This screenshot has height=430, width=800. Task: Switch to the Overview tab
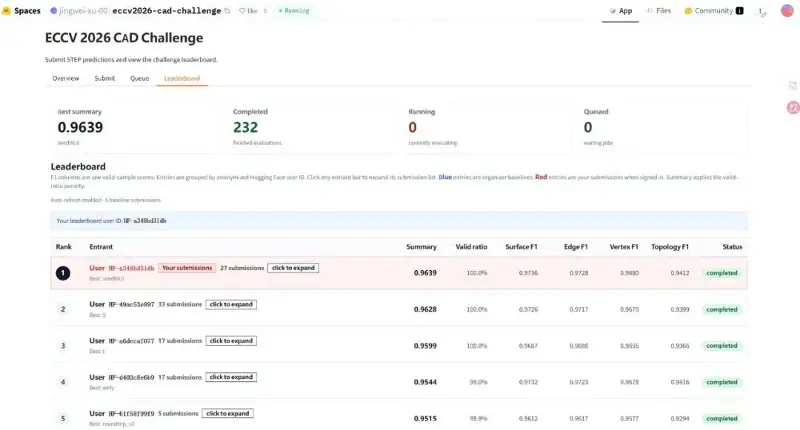pyautogui.click(x=66, y=78)
